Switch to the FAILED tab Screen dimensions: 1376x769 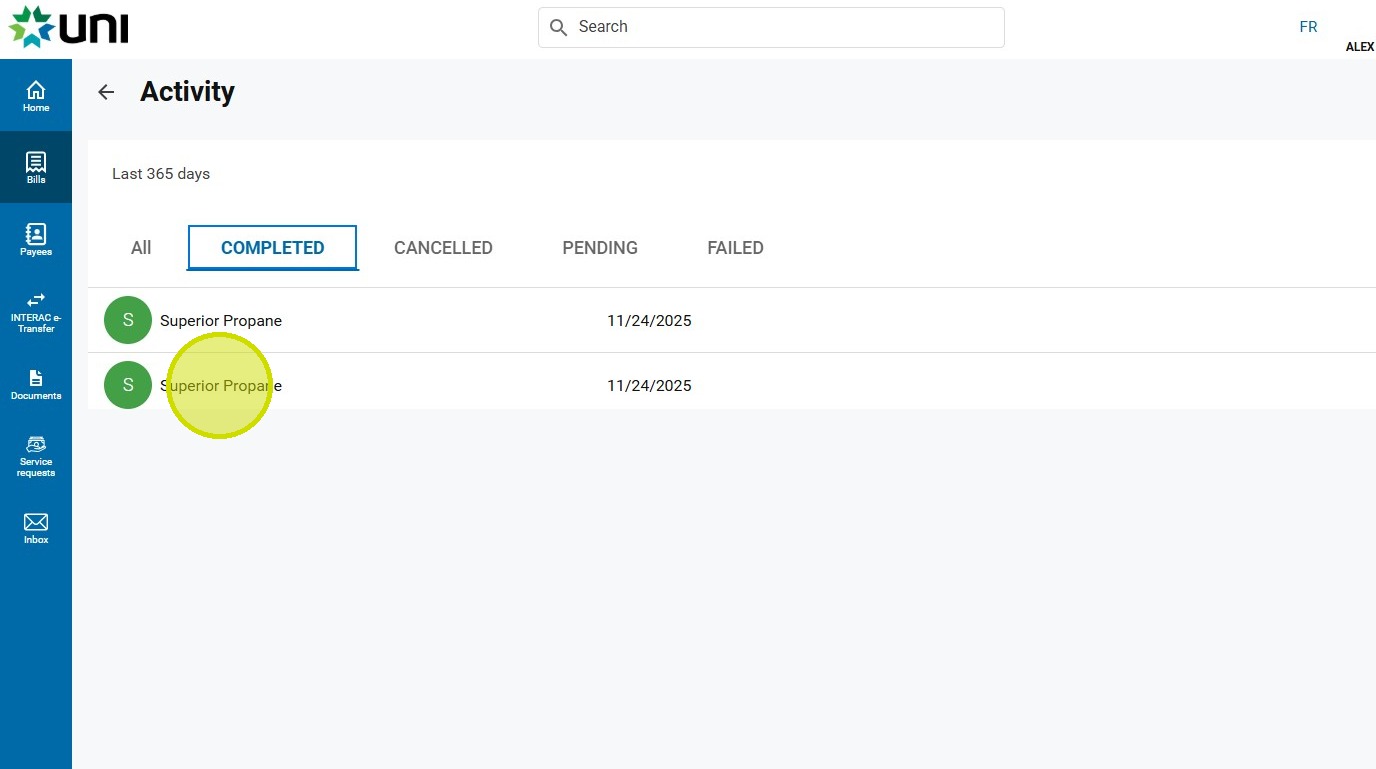735,248
